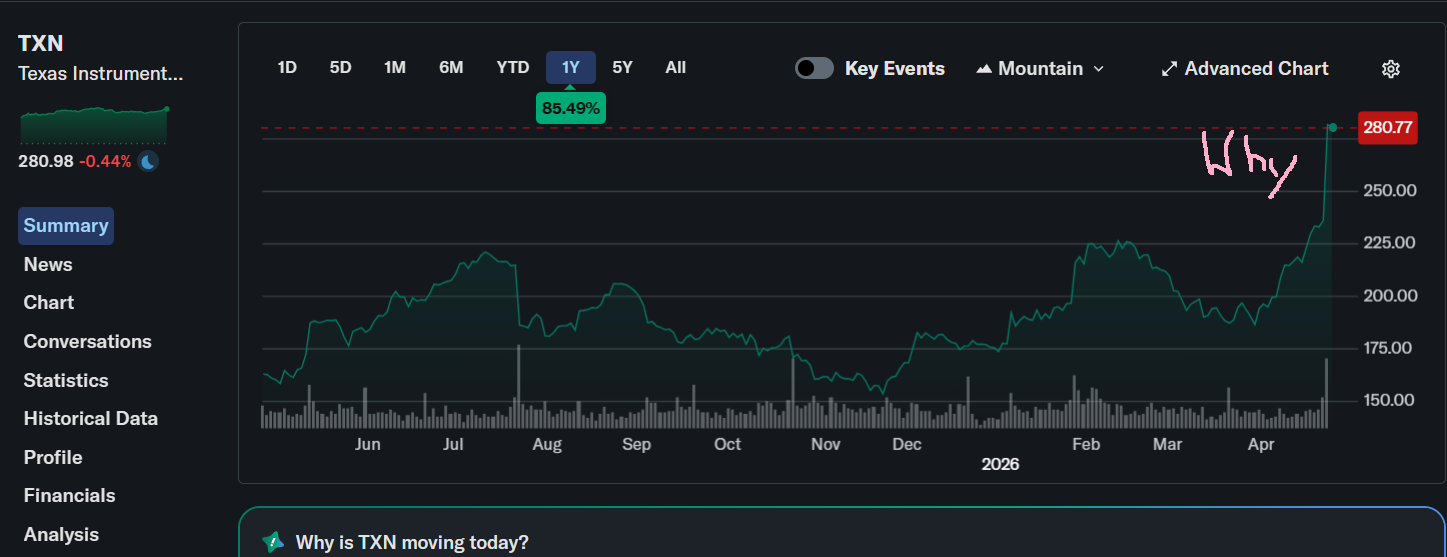Viewport: 1447px width, 557px height.
Task: Go to the Profile section
Action: [53, 458]
